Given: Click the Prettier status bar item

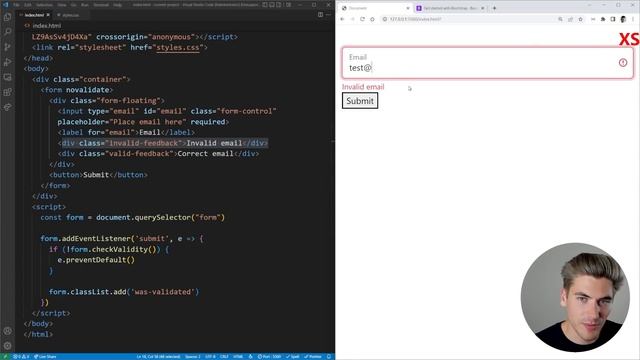Looking at the screenshot, I should pos(313,356).
